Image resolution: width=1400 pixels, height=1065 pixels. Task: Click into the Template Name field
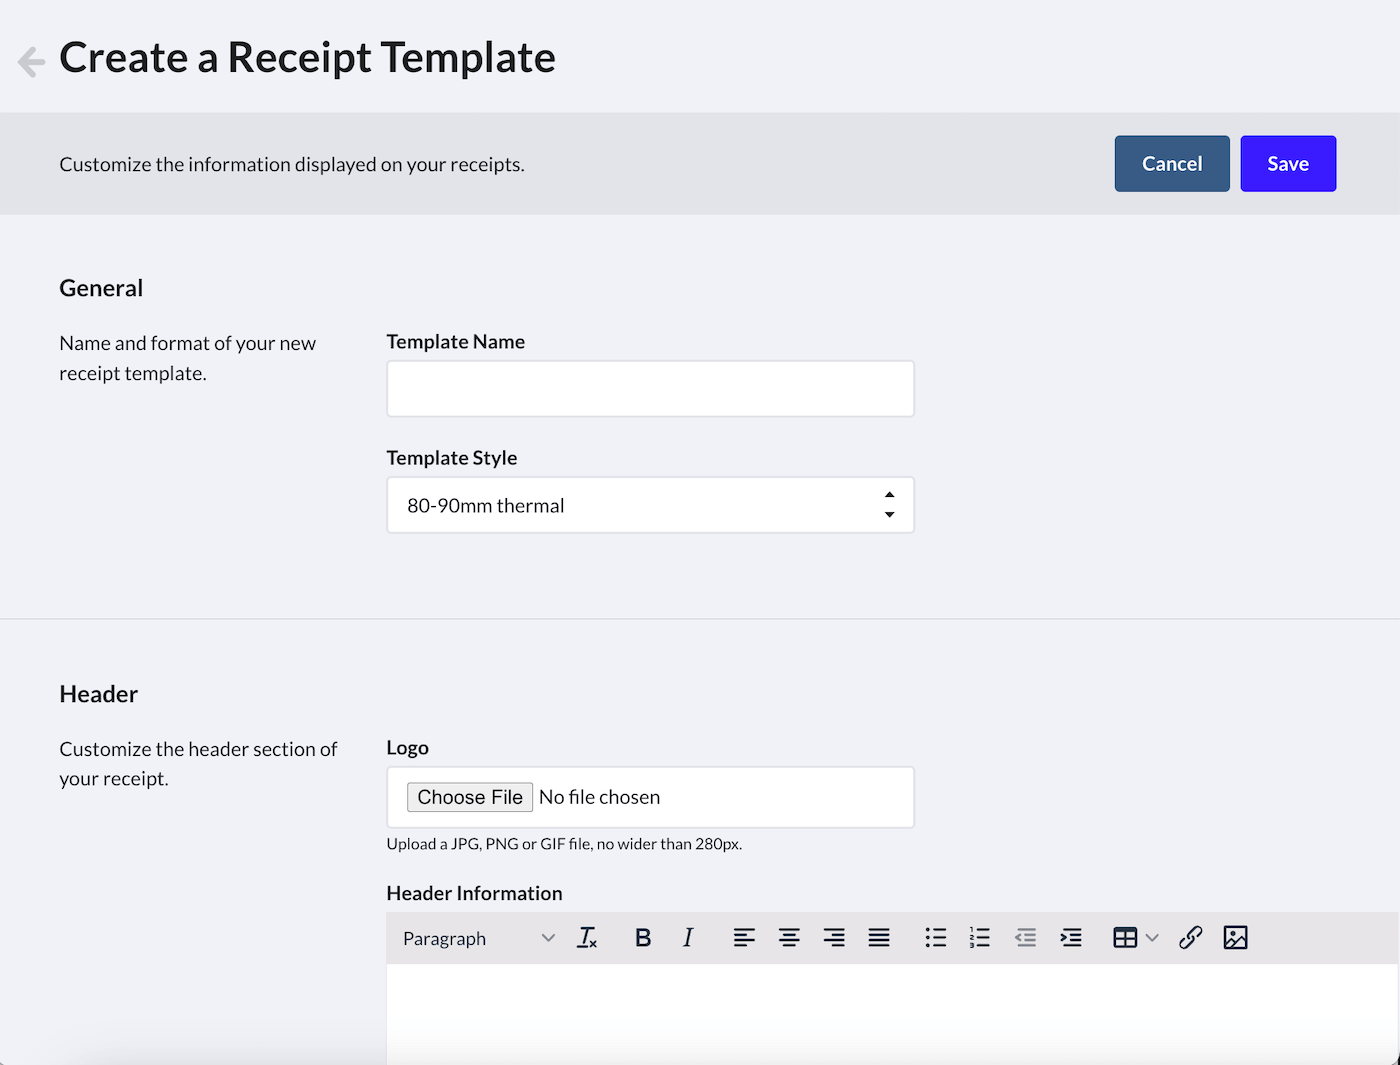(x=650, y=389)
